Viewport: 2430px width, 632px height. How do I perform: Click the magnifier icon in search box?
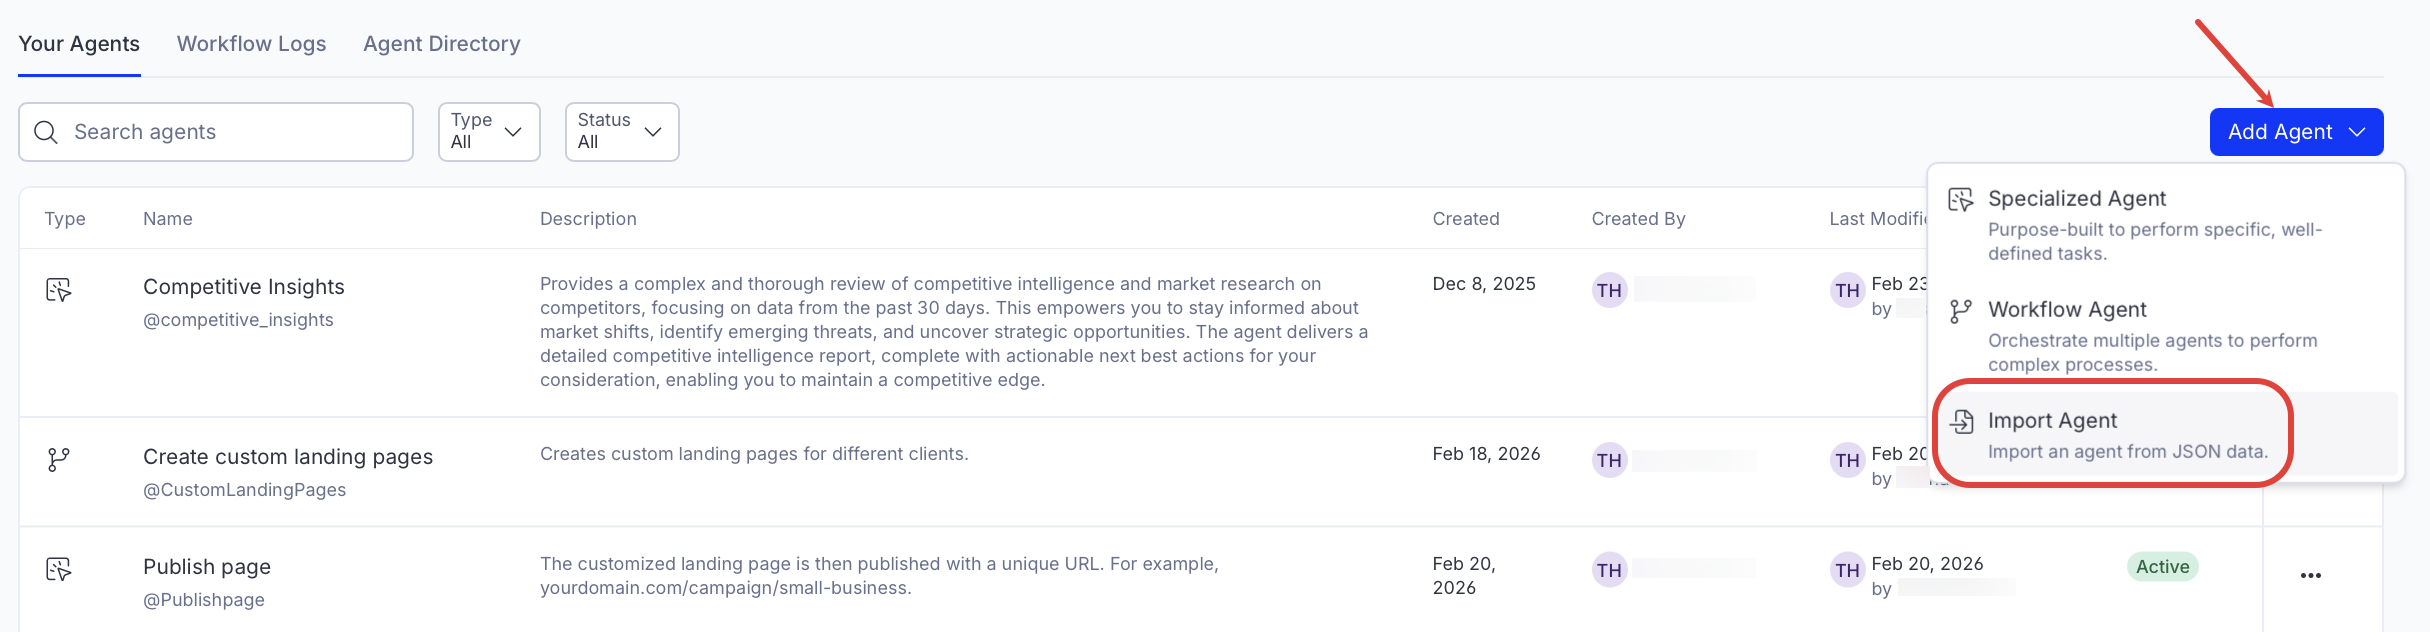[46, 132]
